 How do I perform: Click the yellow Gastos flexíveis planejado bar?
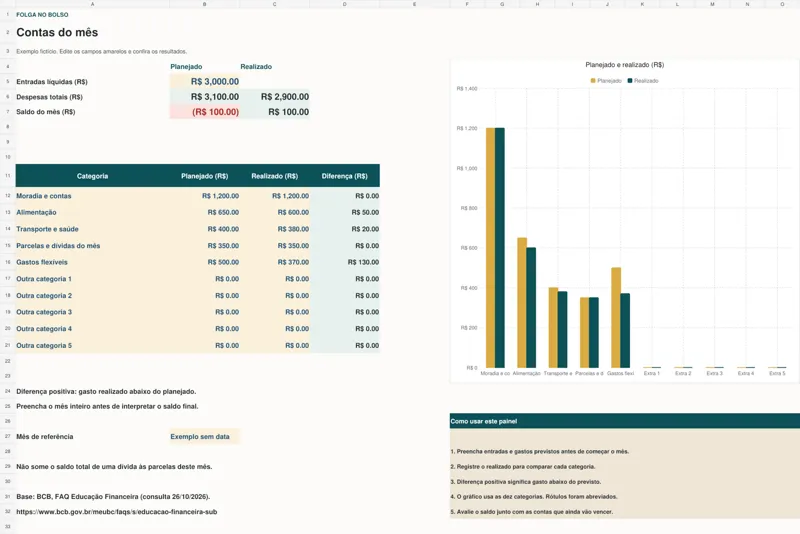click(x=616, y=317)
